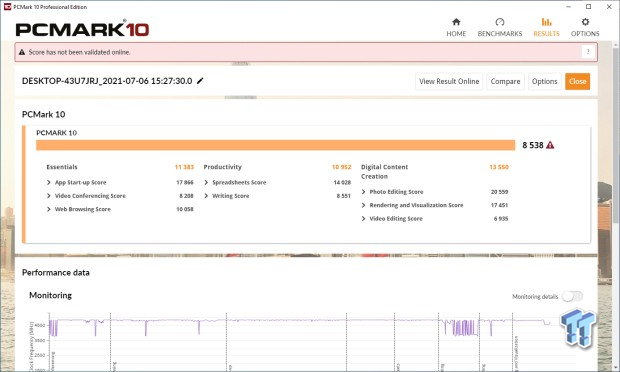The width and height of the screenshot is (620, 372).
Task: Click the overall score 8 538
Action: click(533, 145)
